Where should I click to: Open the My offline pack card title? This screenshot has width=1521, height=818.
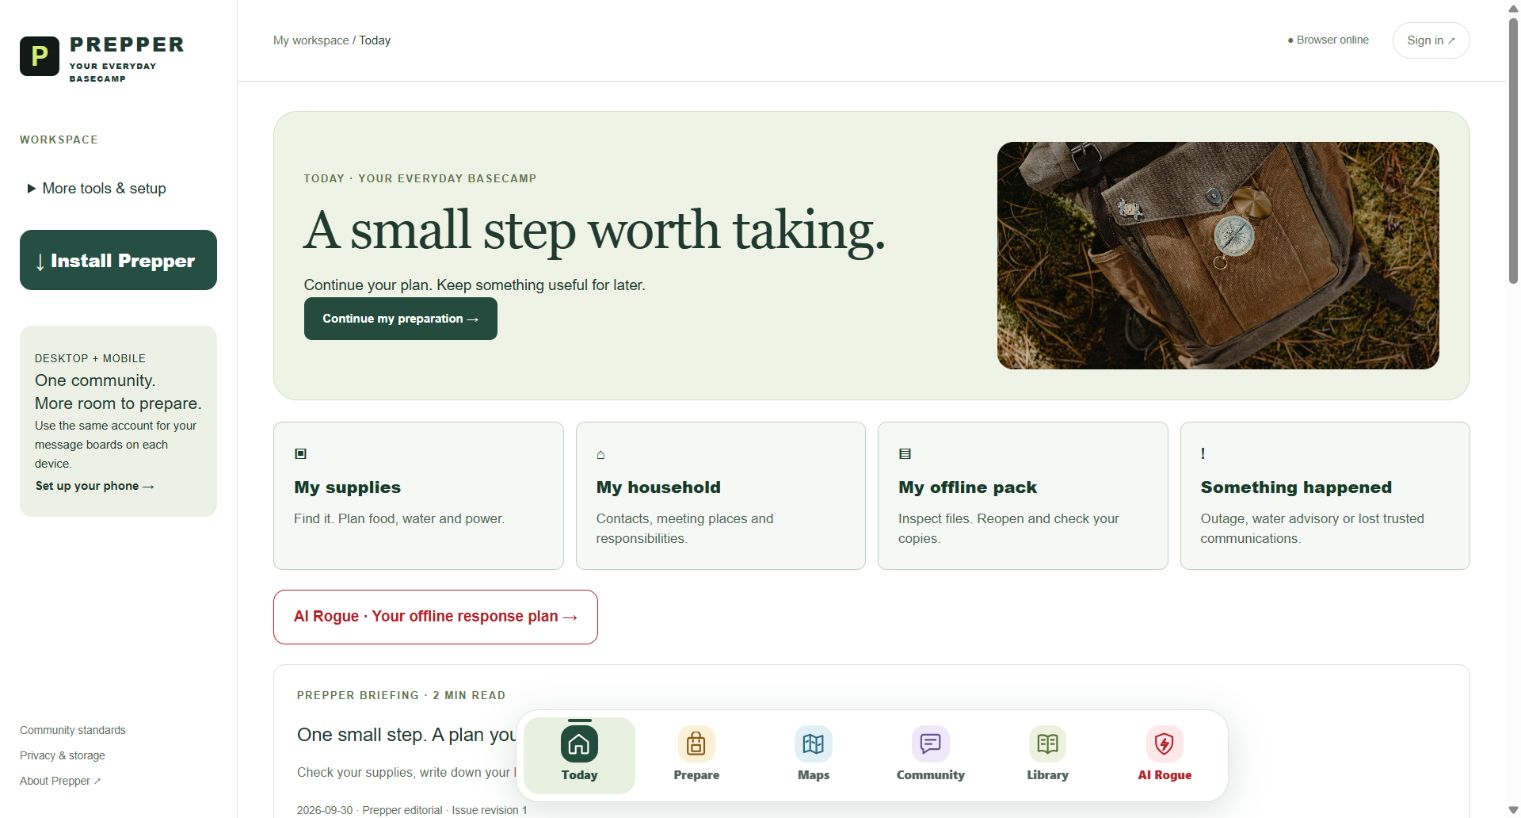click(967, 487)
